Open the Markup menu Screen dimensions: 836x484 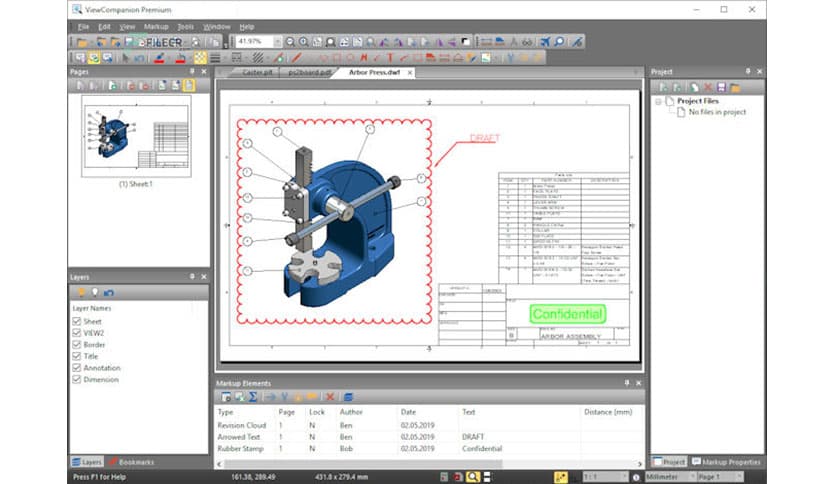156,26
